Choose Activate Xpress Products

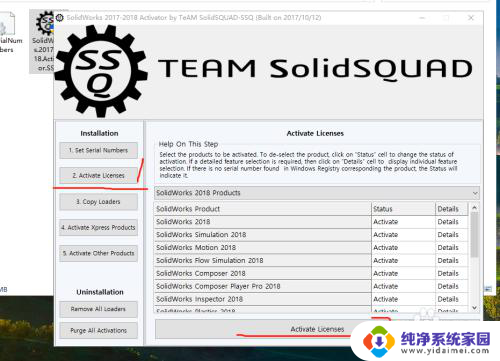tap(98, 228)
